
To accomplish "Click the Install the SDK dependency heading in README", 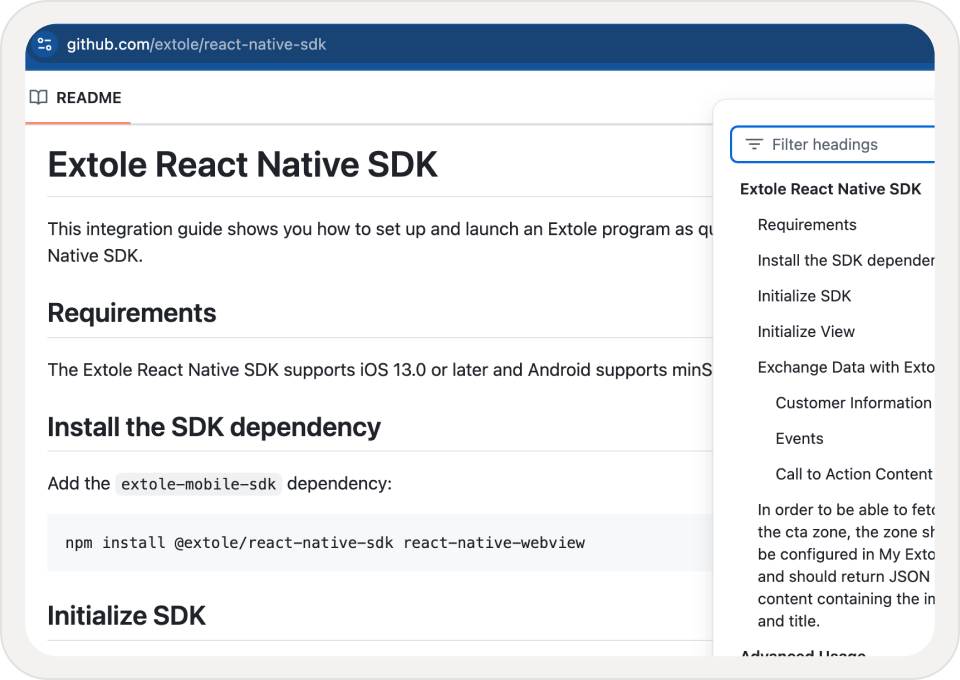I will [214, 427].
